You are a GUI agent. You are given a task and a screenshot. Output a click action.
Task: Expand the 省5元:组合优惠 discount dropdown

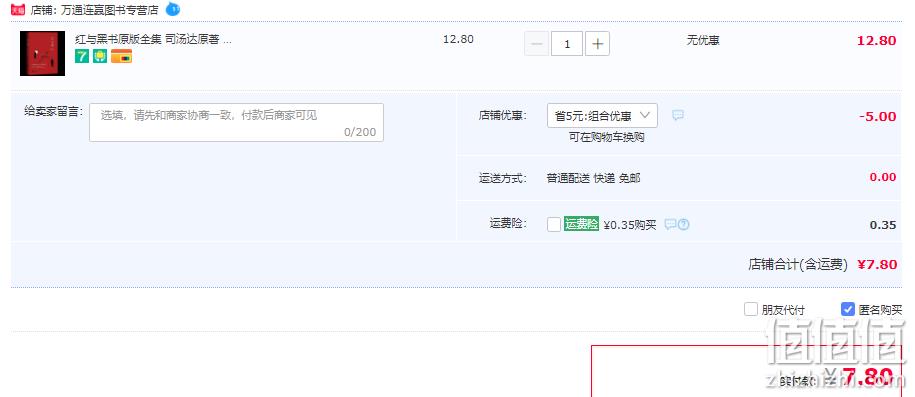coord(602,116)
